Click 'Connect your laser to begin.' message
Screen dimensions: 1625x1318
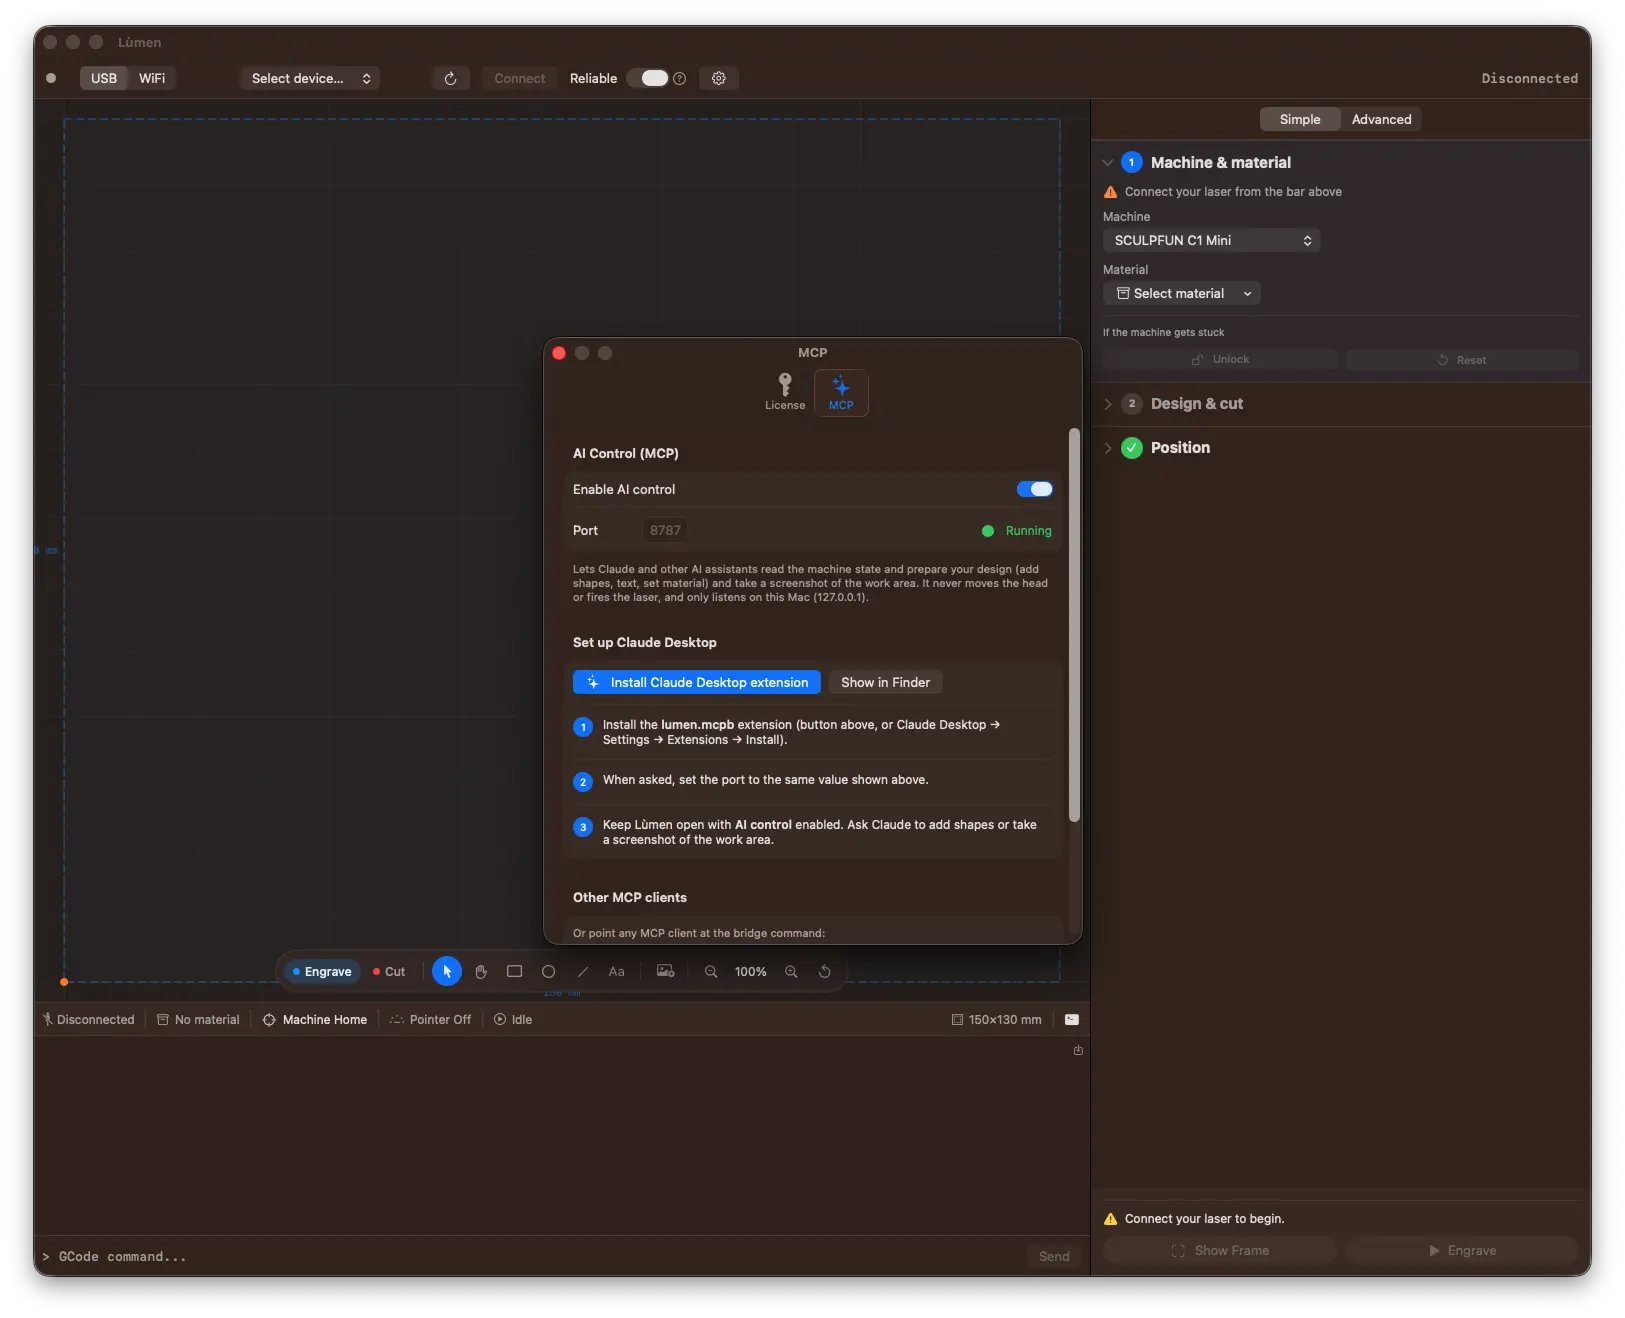(1204, 1218)
